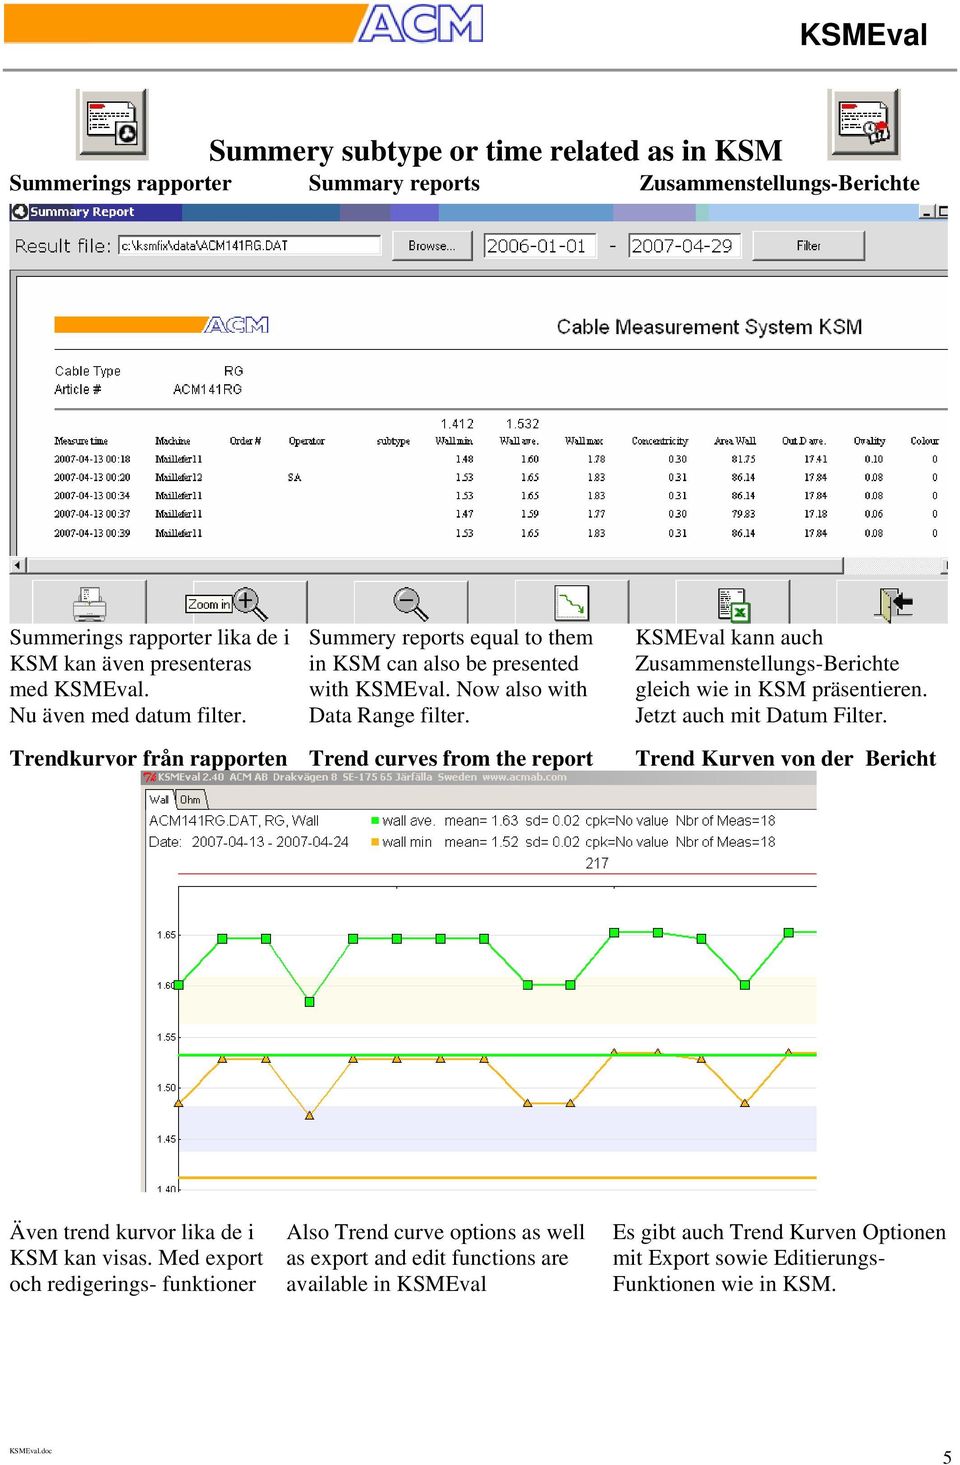Click the KSMEval trend window title icon
The image size is (960, 1465).
(x=150, y=777)
